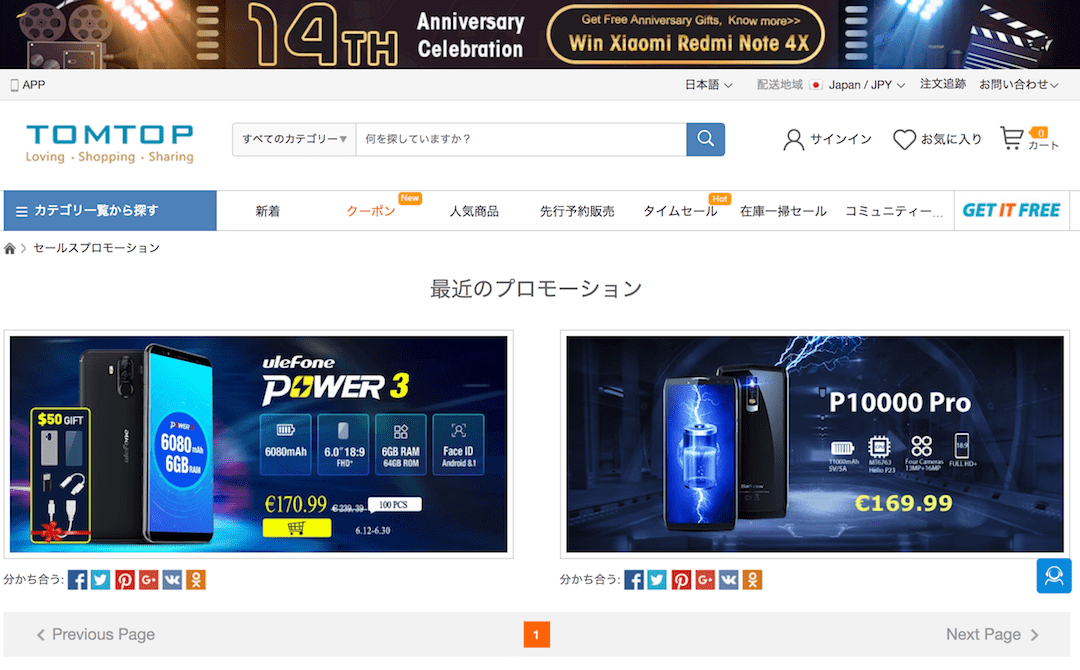This screenshot has height=670, width=1080.
Task: Click the favorites heart icon
Action: (x=904, y=139)
